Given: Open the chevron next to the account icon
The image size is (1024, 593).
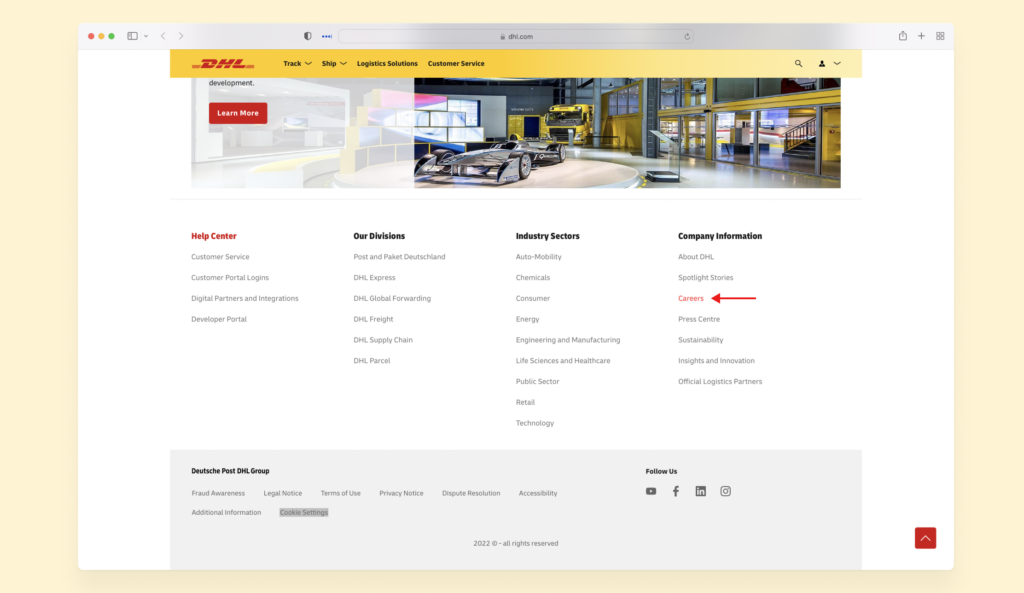Looking at the screenshot, I should coord(837,63).
